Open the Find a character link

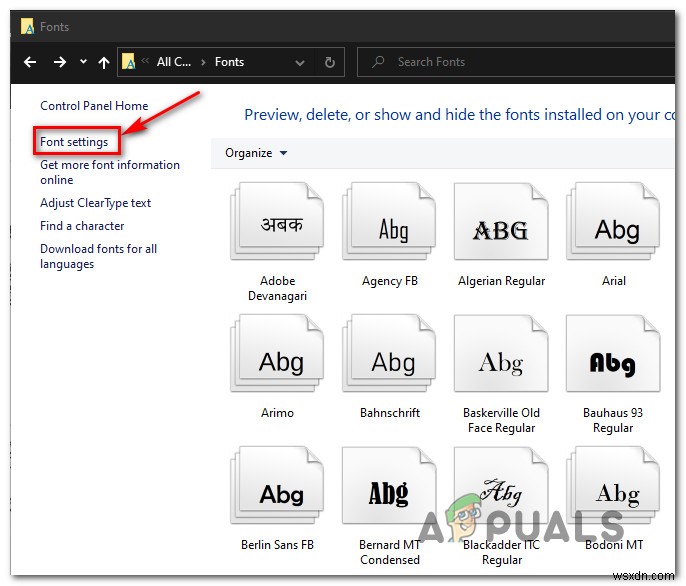pos(82,226)
